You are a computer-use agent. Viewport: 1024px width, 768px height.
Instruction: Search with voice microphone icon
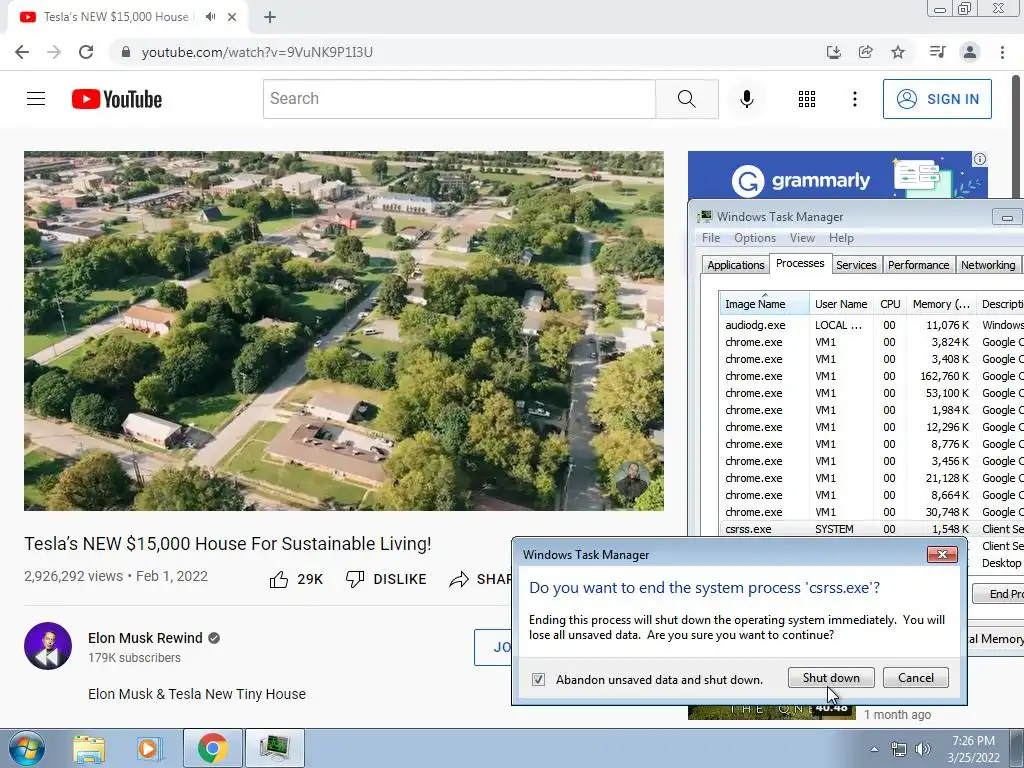[x=747, y=99]
